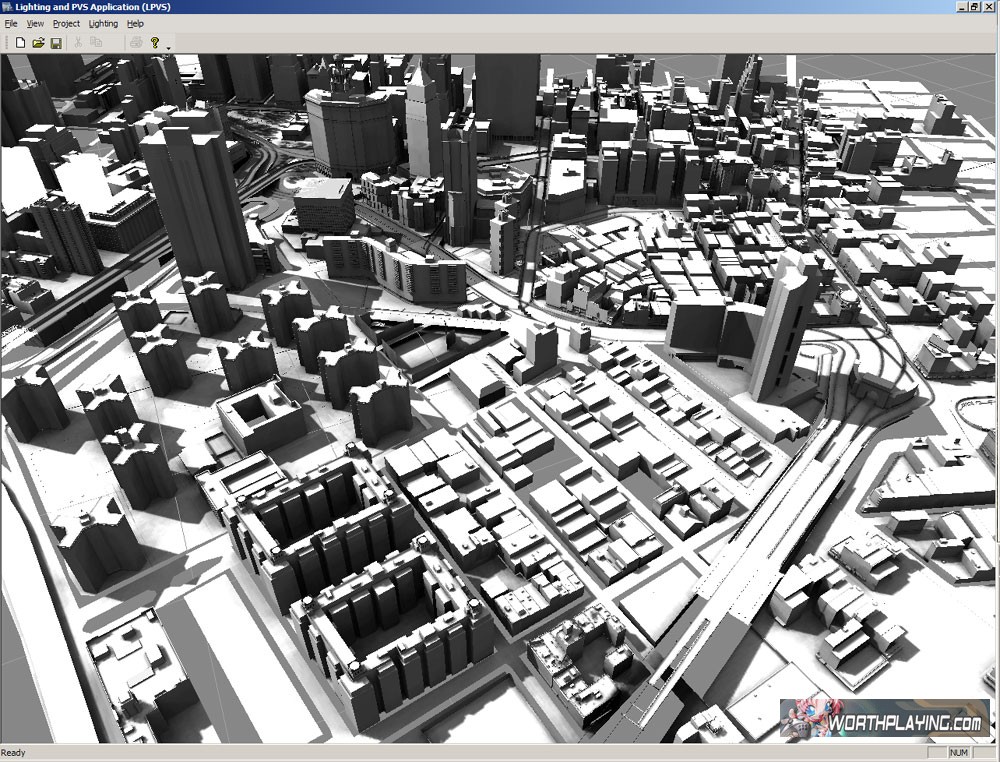Open the Project menu
Image resolution: width=1000 pixels, height=762 pixels.
click(x=66, y=23)
